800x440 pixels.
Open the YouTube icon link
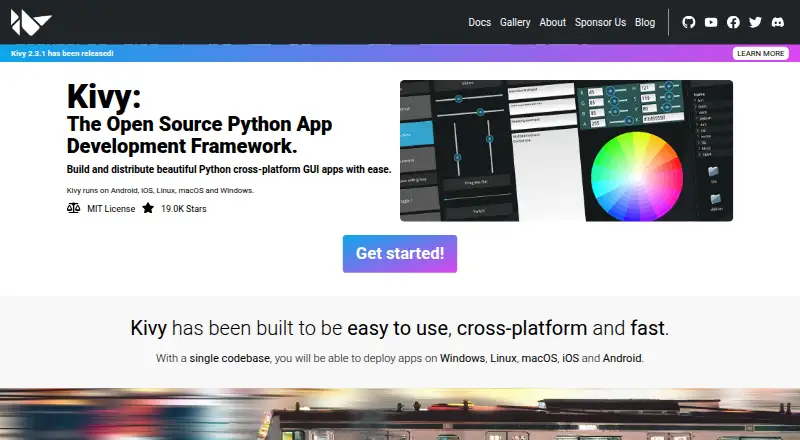711,22
